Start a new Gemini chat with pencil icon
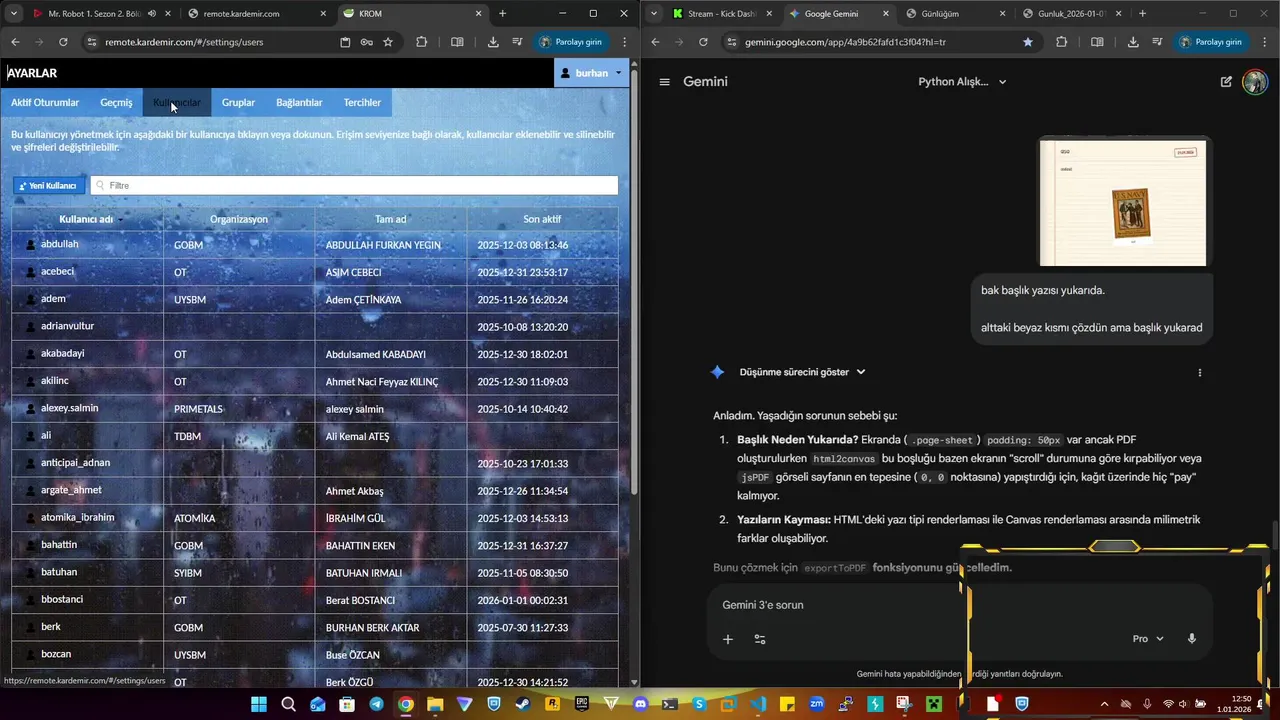Screen dimensions: 1280x720 1226,82
